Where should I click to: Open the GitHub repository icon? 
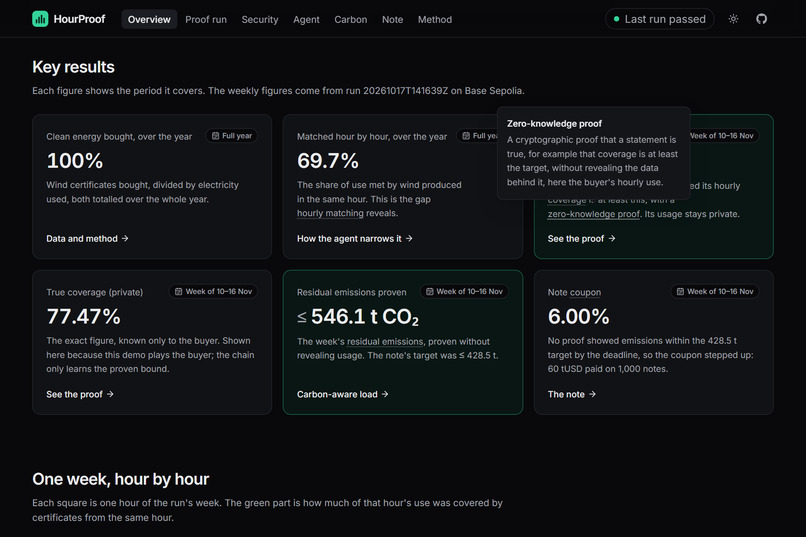click(x=761, y=19)
